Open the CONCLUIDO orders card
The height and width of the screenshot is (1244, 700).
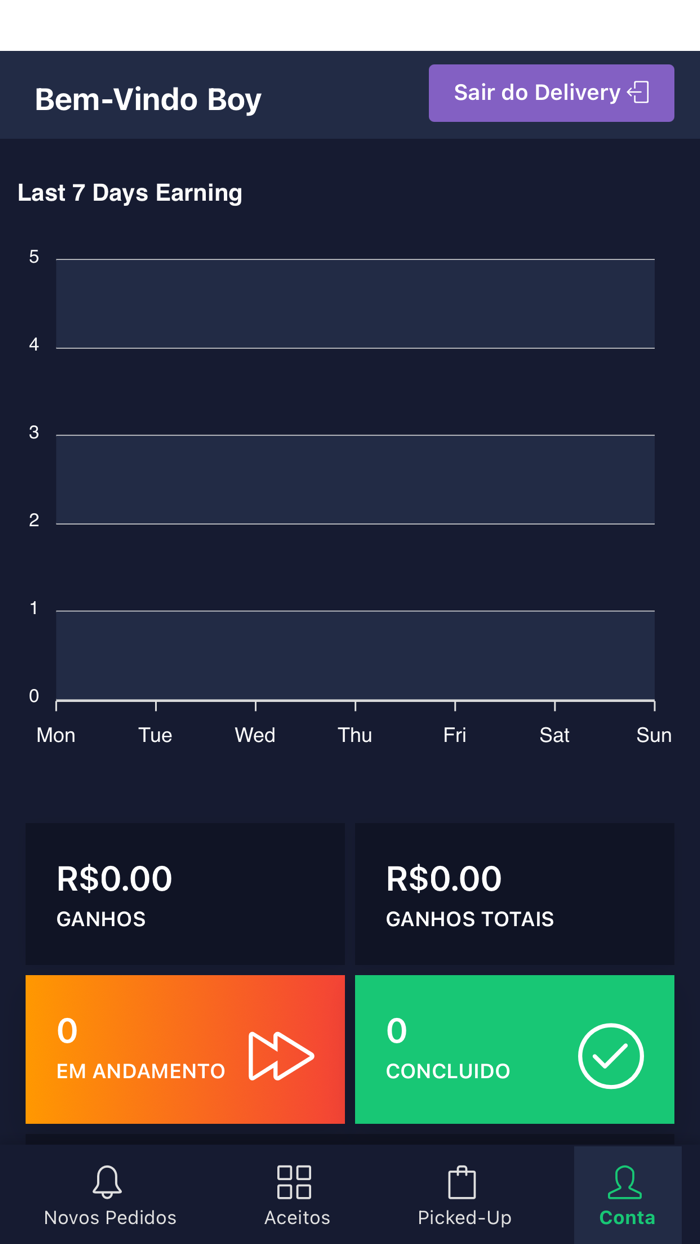(x=514, y=1049)
